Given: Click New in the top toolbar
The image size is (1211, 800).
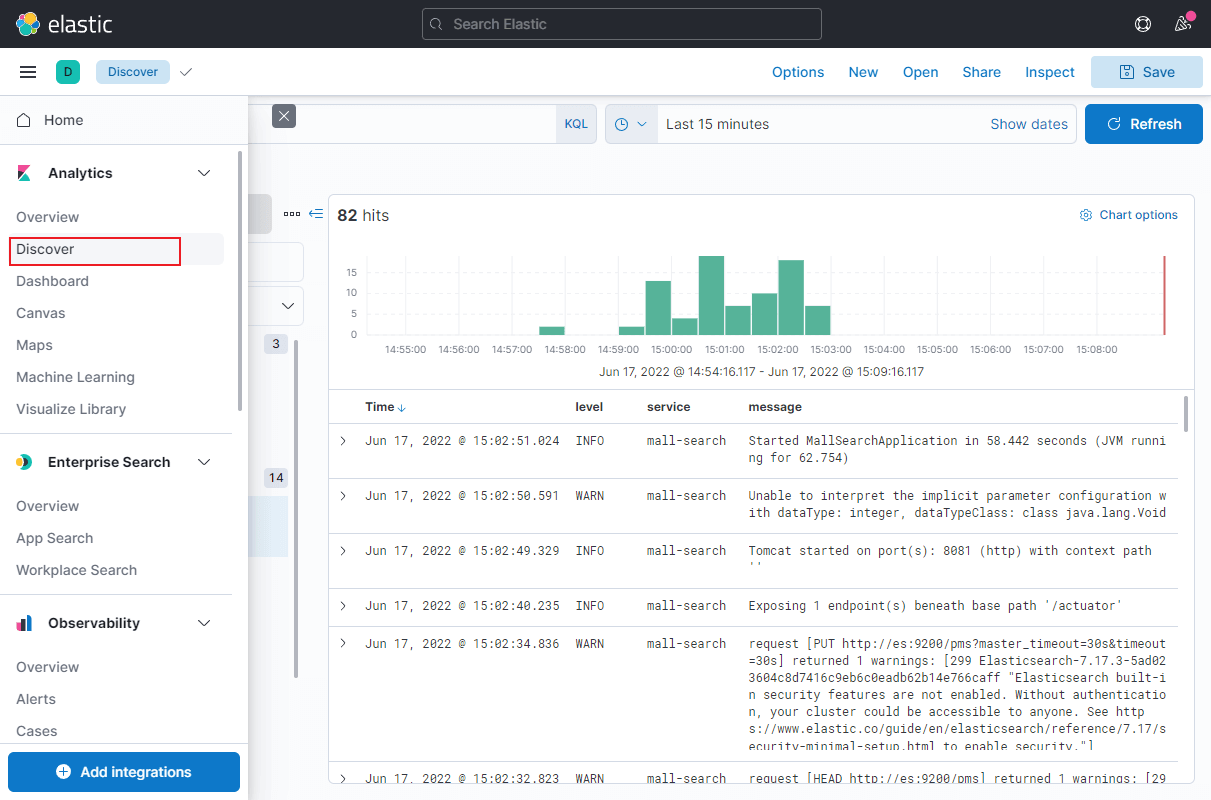Looking at the screenshot, I should (x=863, y=72).
